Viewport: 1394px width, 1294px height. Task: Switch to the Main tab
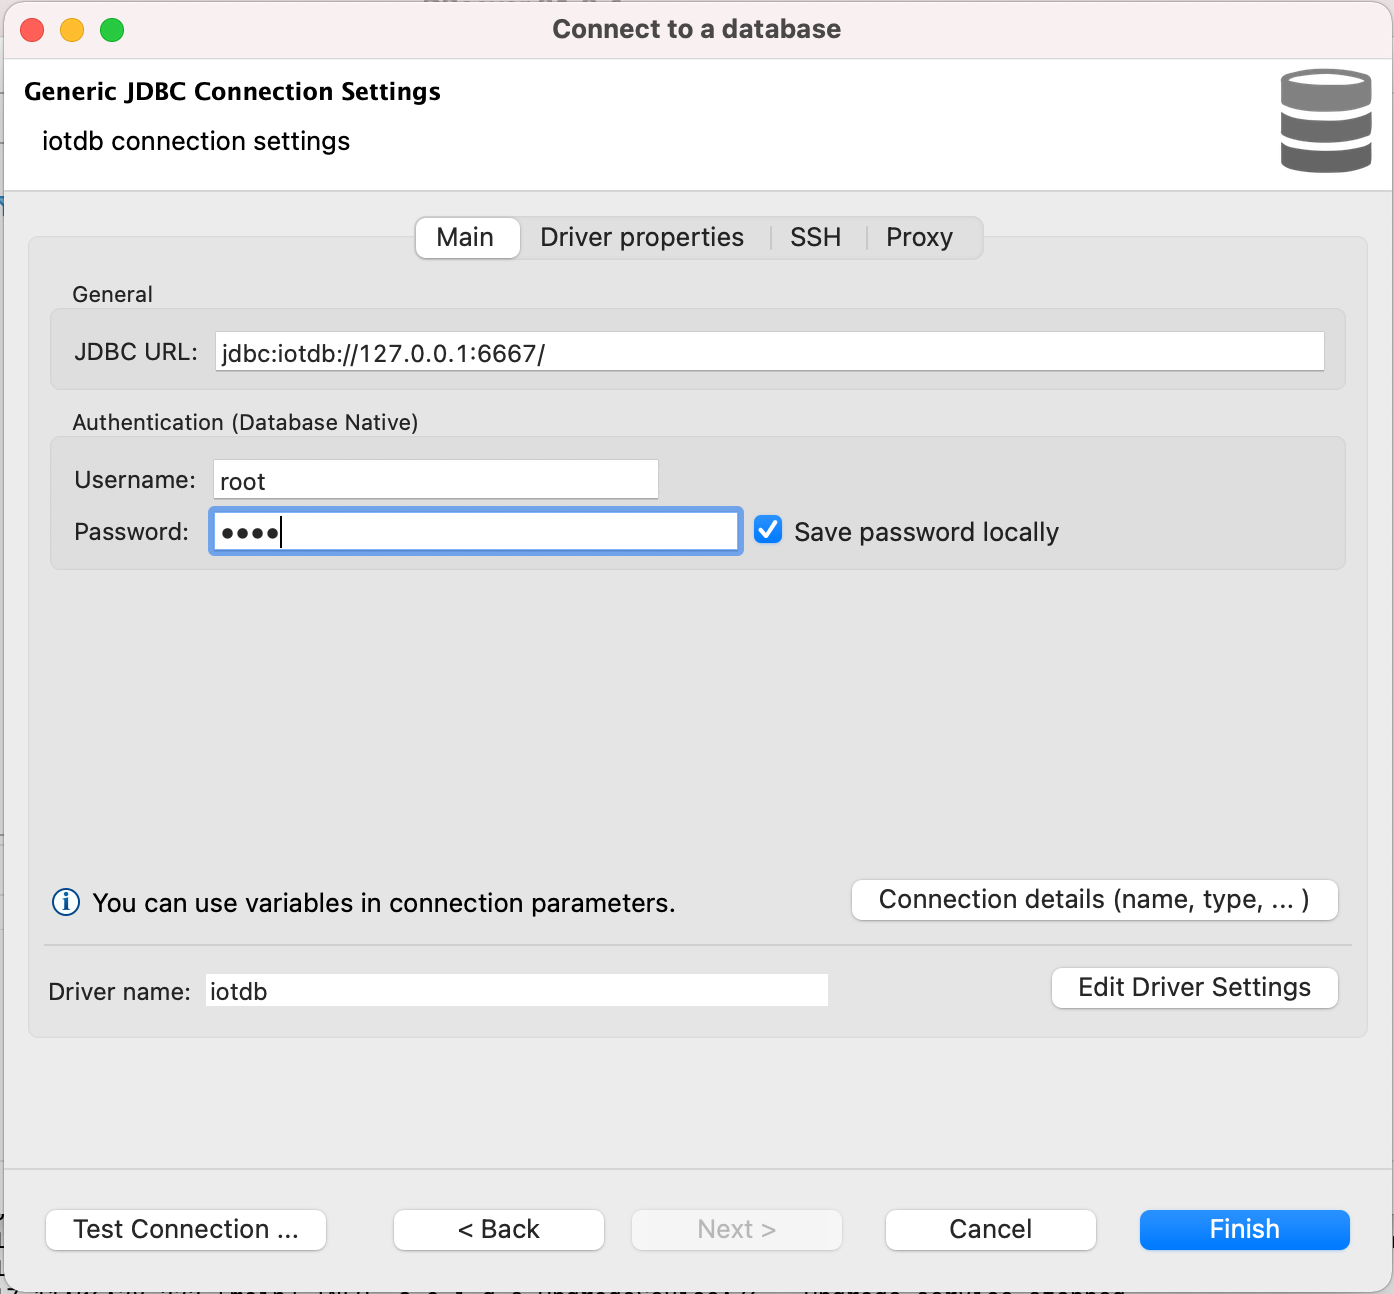pyautogui.click(x=466, y=238)
